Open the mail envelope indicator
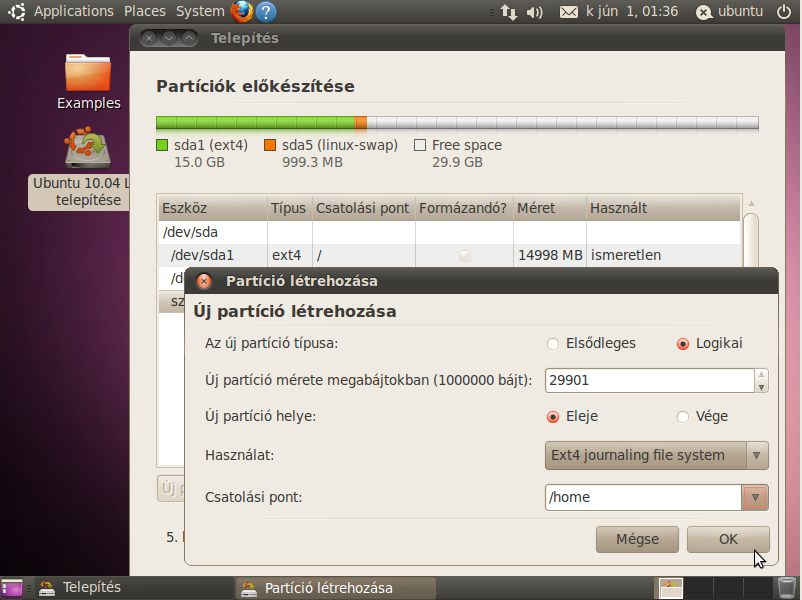This screenshot has width=802, height=600. pos(569,12)
